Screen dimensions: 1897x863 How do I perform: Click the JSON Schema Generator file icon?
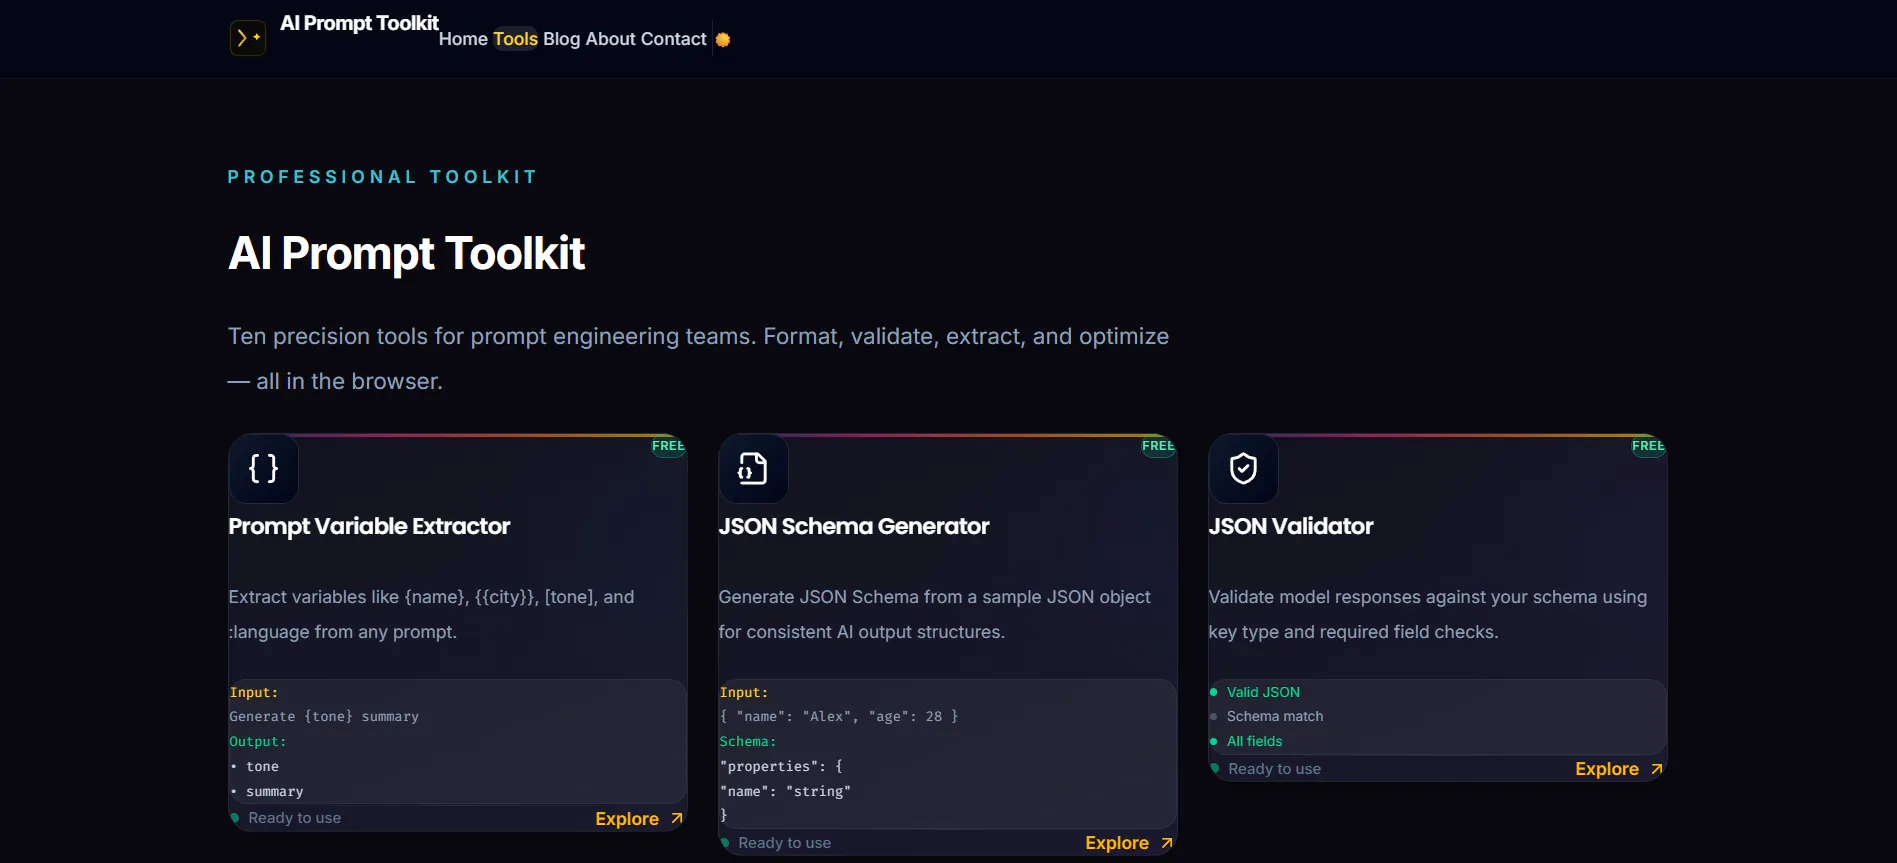(753, 468)
